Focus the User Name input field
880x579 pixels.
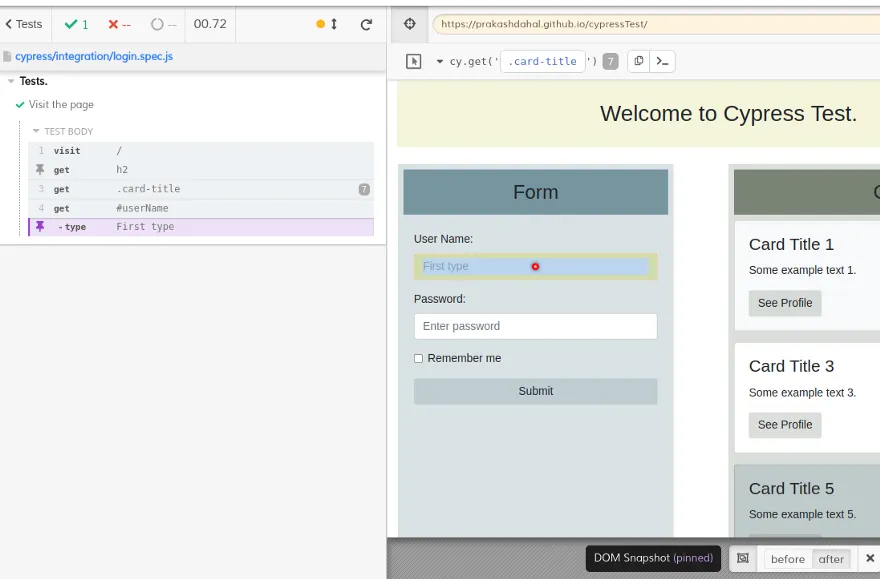coord(535,266)
